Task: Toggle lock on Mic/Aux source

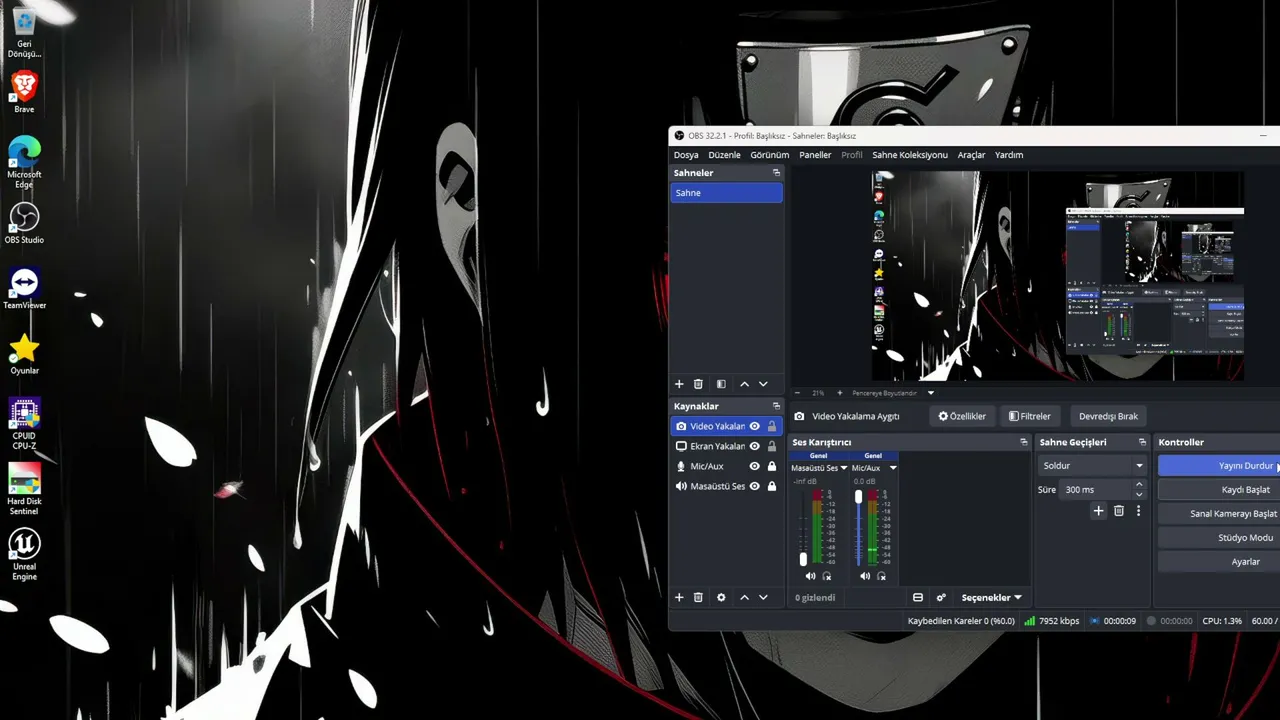Action: [771, 466]
